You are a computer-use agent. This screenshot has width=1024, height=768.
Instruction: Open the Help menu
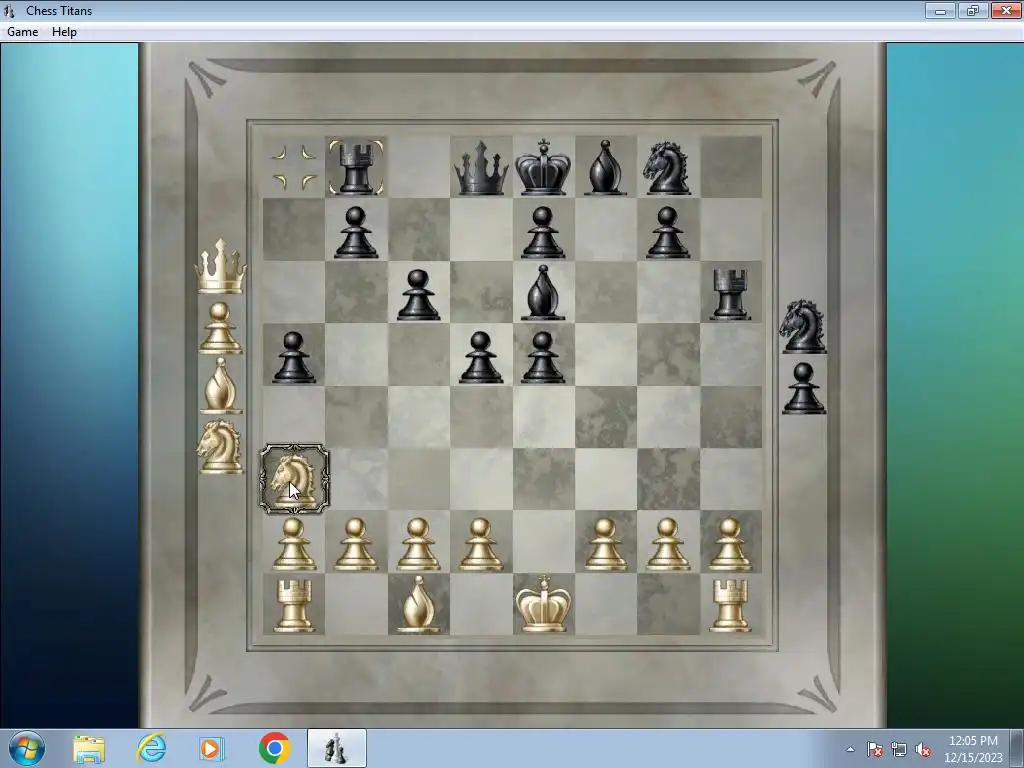pyautogui.click(x=64, y=32)
